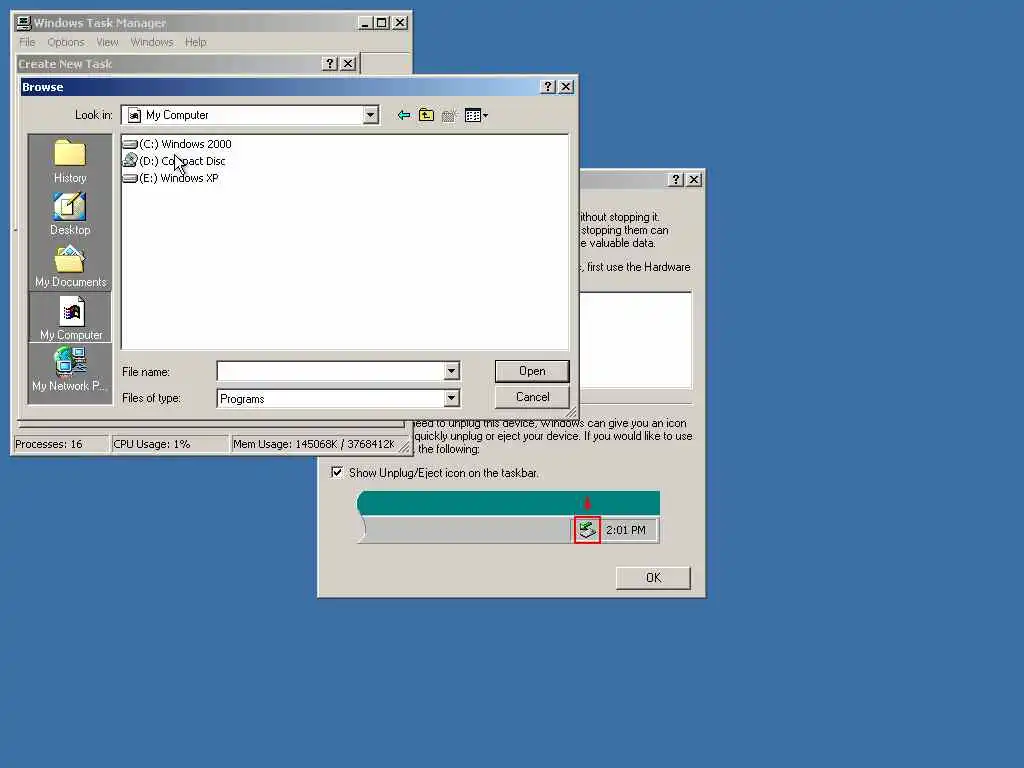Click the Unplug/Eject tray icon preview
1024x768 pixels.
click(x=587, y=530)
